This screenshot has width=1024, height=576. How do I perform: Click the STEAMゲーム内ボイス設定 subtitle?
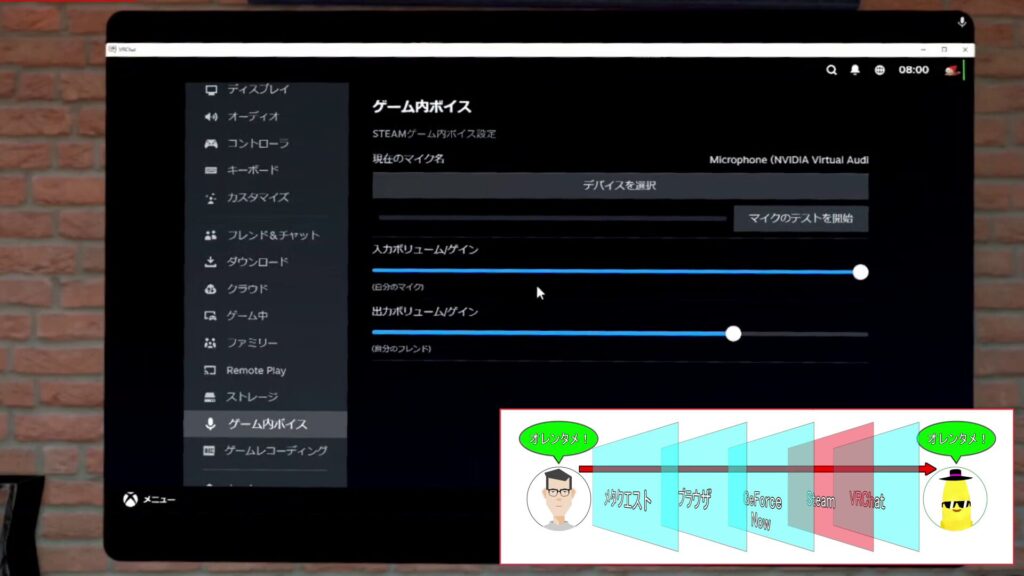tap(434, 134)
